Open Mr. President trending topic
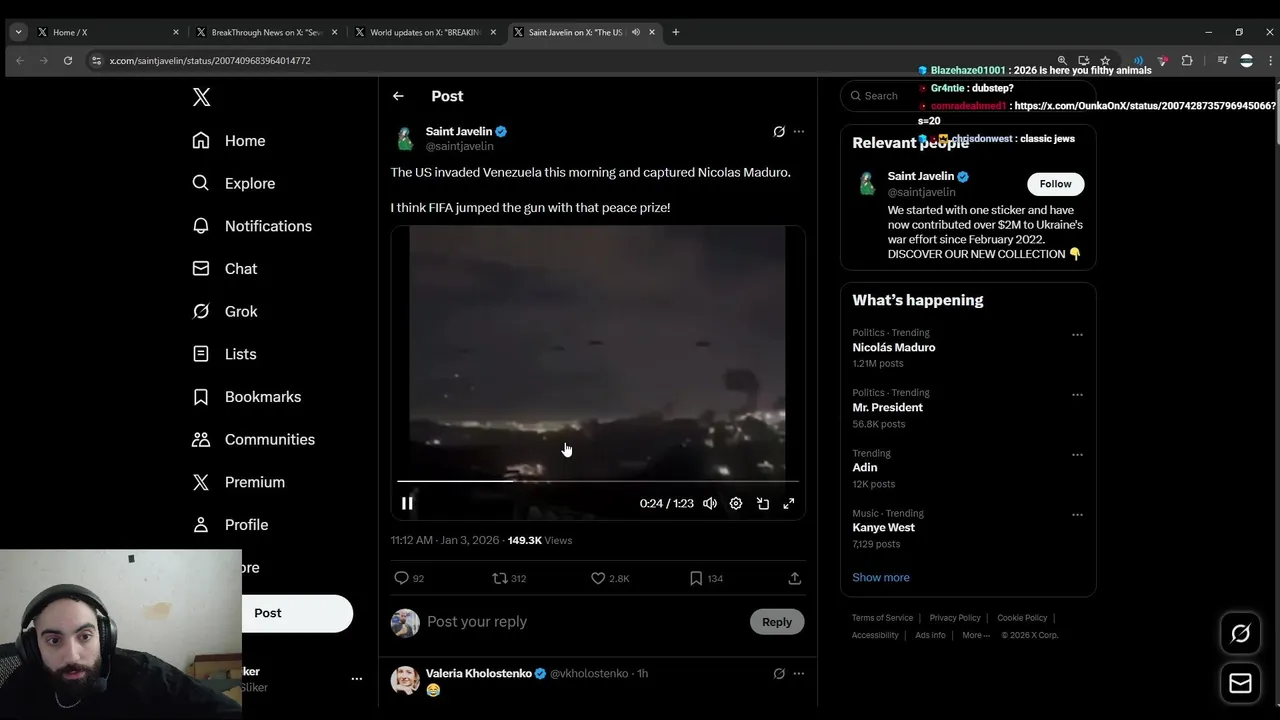 [887, 408]
